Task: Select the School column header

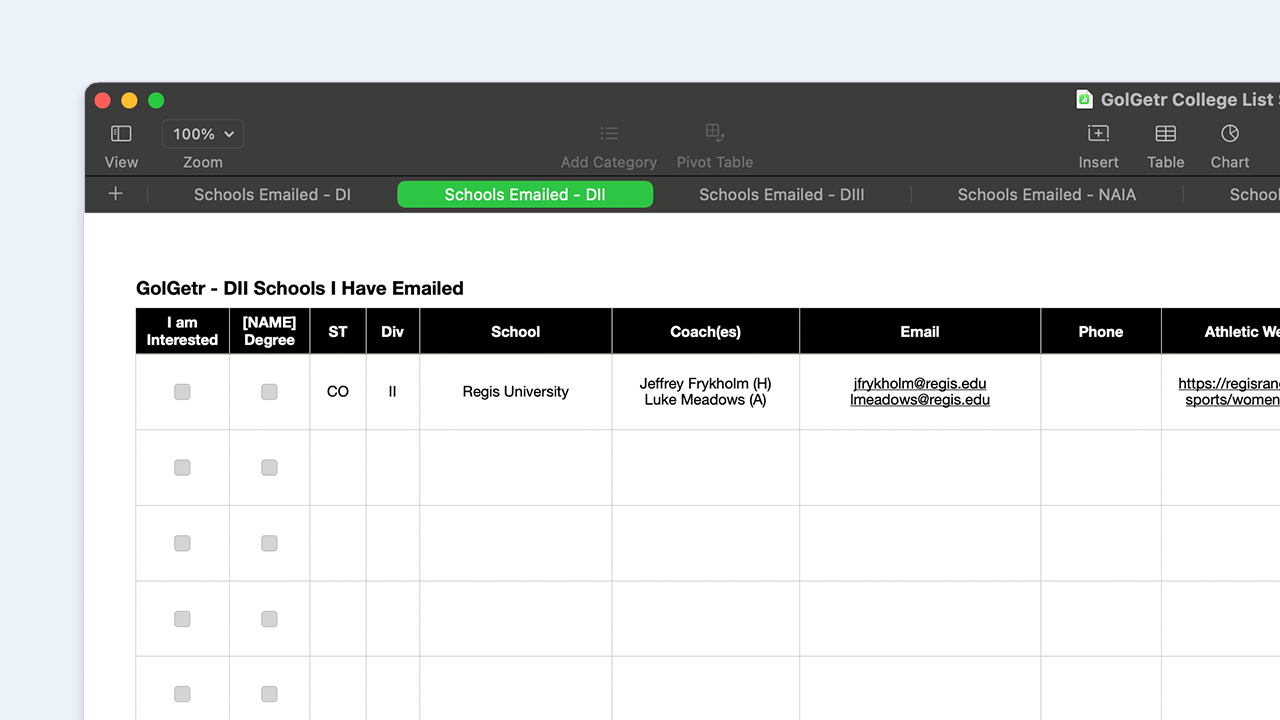Action: click(516, 331)
